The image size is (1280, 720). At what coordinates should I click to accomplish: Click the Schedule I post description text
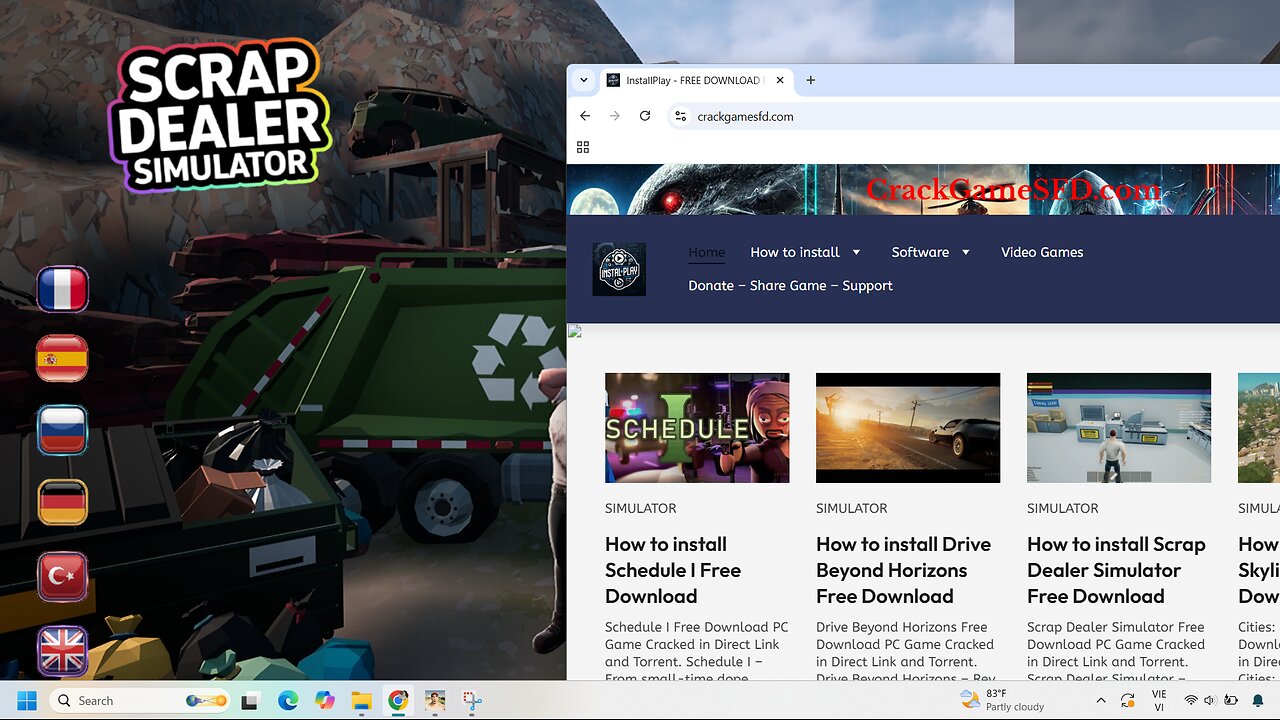click(x=697, y=650)
